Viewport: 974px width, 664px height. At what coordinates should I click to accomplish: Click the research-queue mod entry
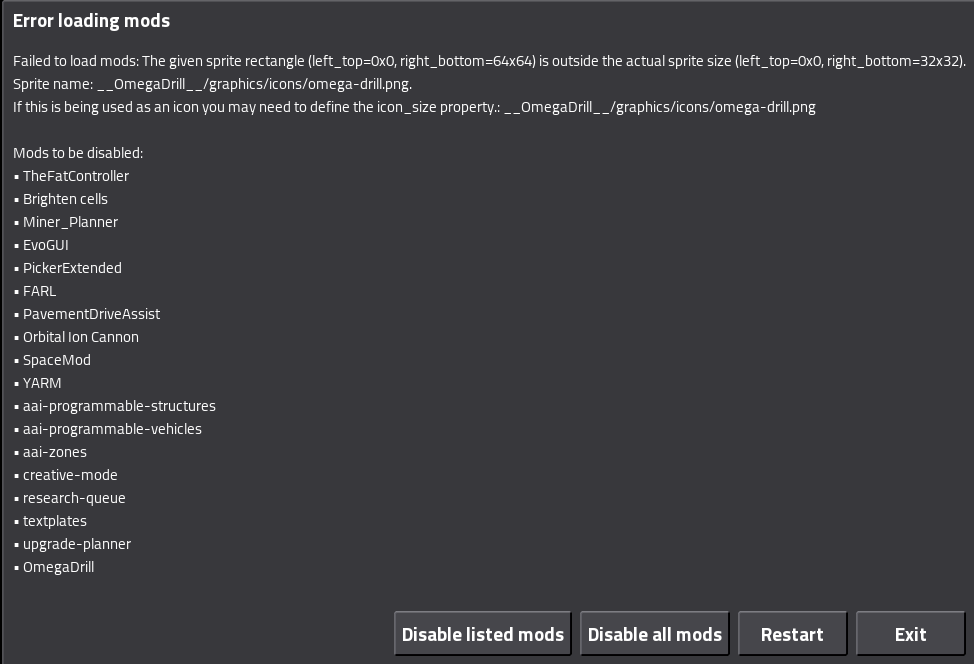click(x=74, y=498)
